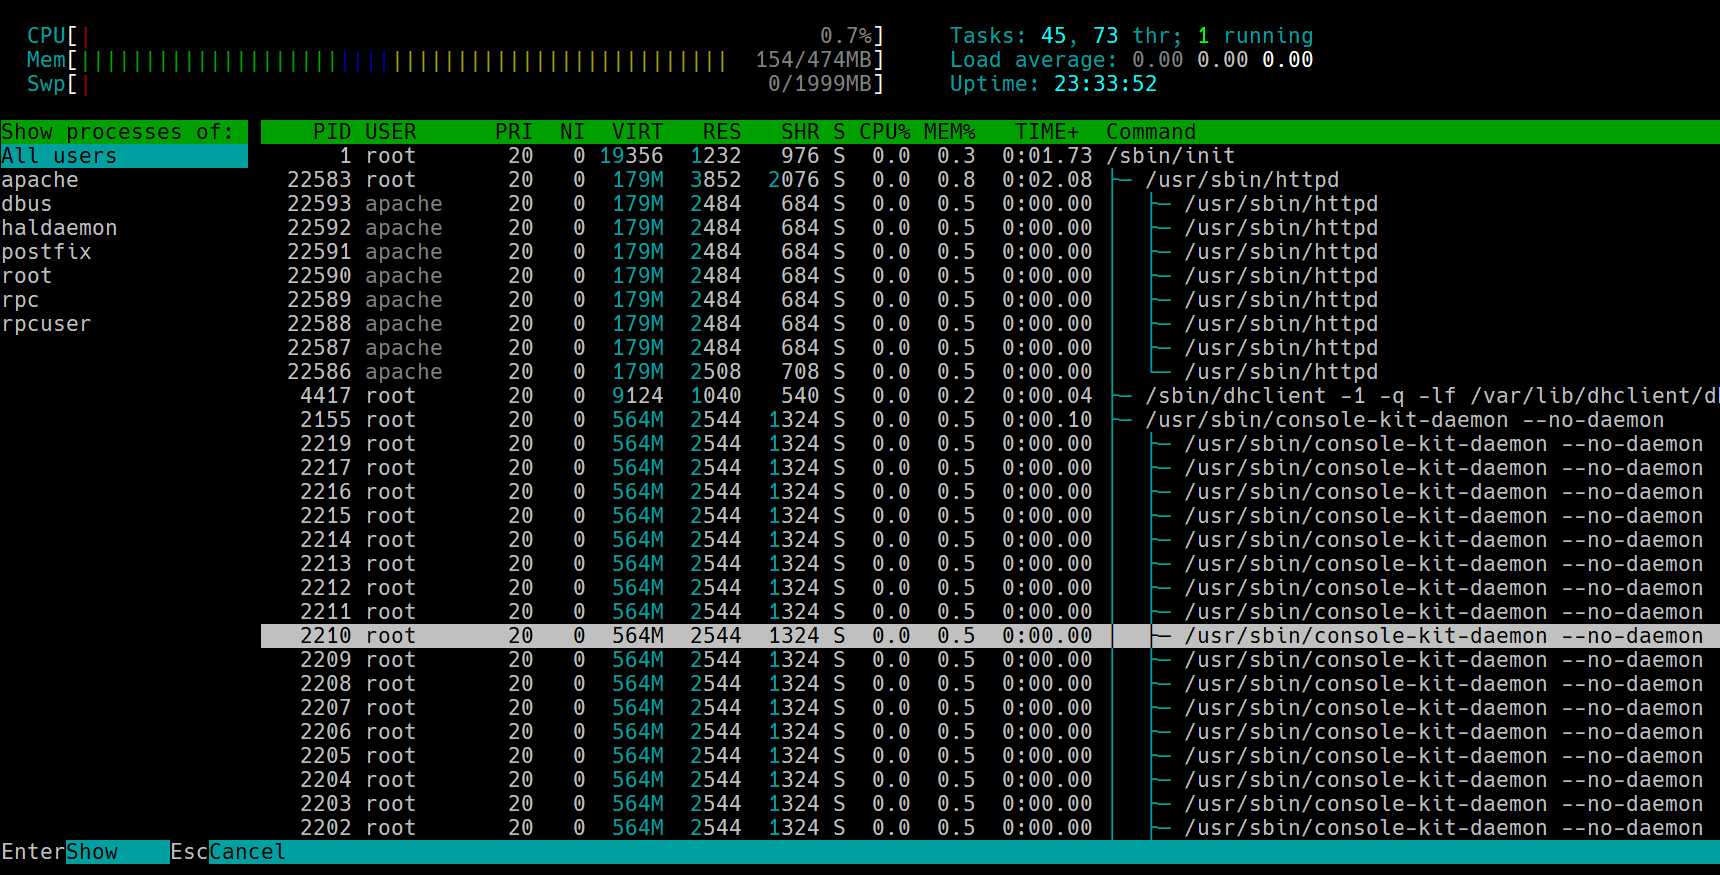Sort by the VIRT column header

pos(638,132)
